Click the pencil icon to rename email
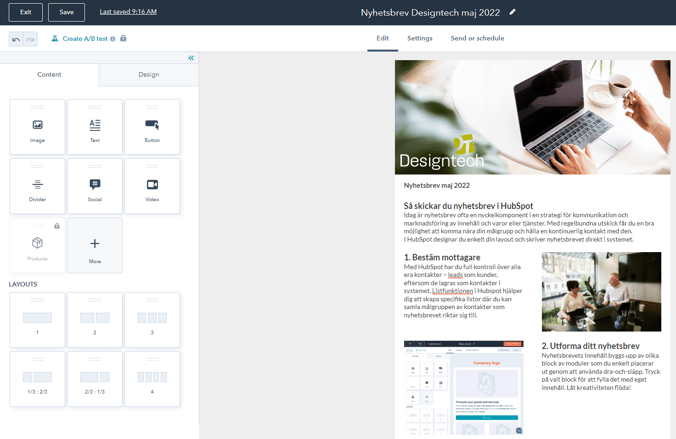Screen dimensions: 676x439 pyautogui.click(x=513, y=12)
